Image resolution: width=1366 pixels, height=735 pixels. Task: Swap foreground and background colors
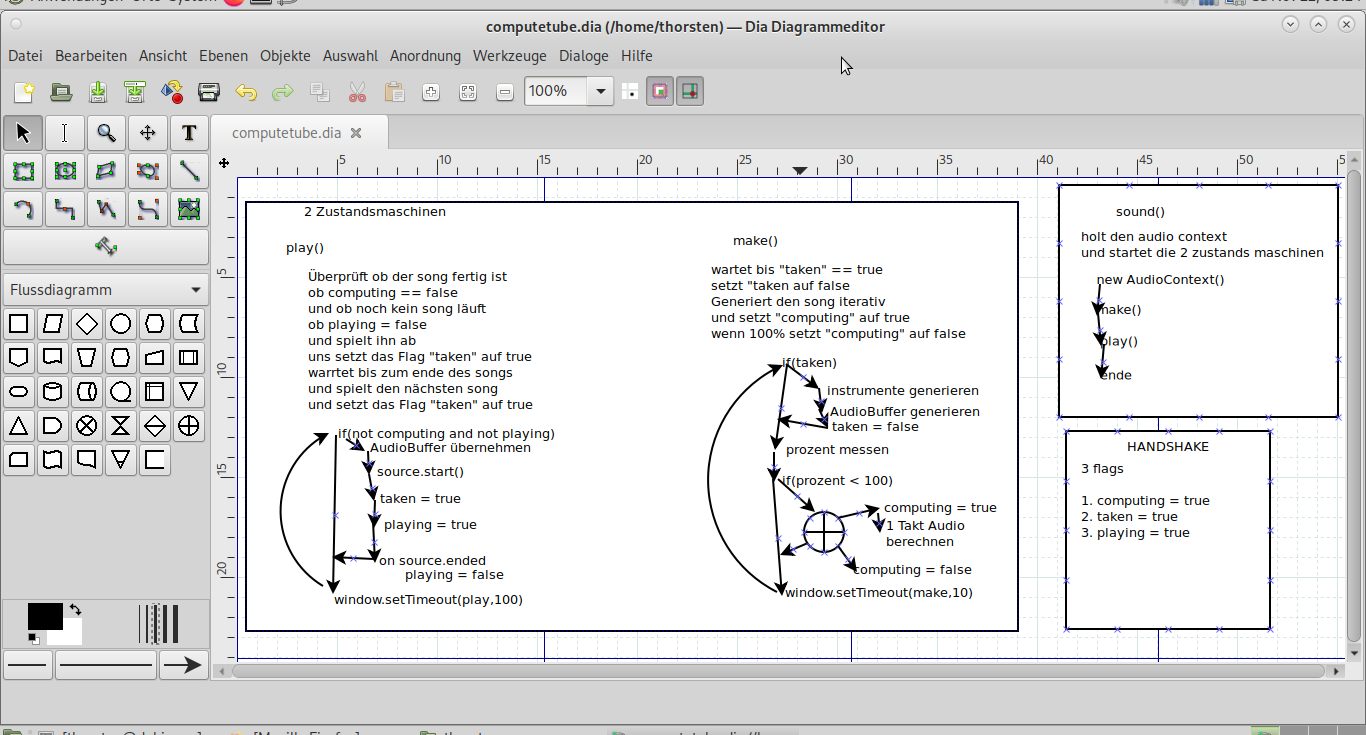tap(75, 609)
